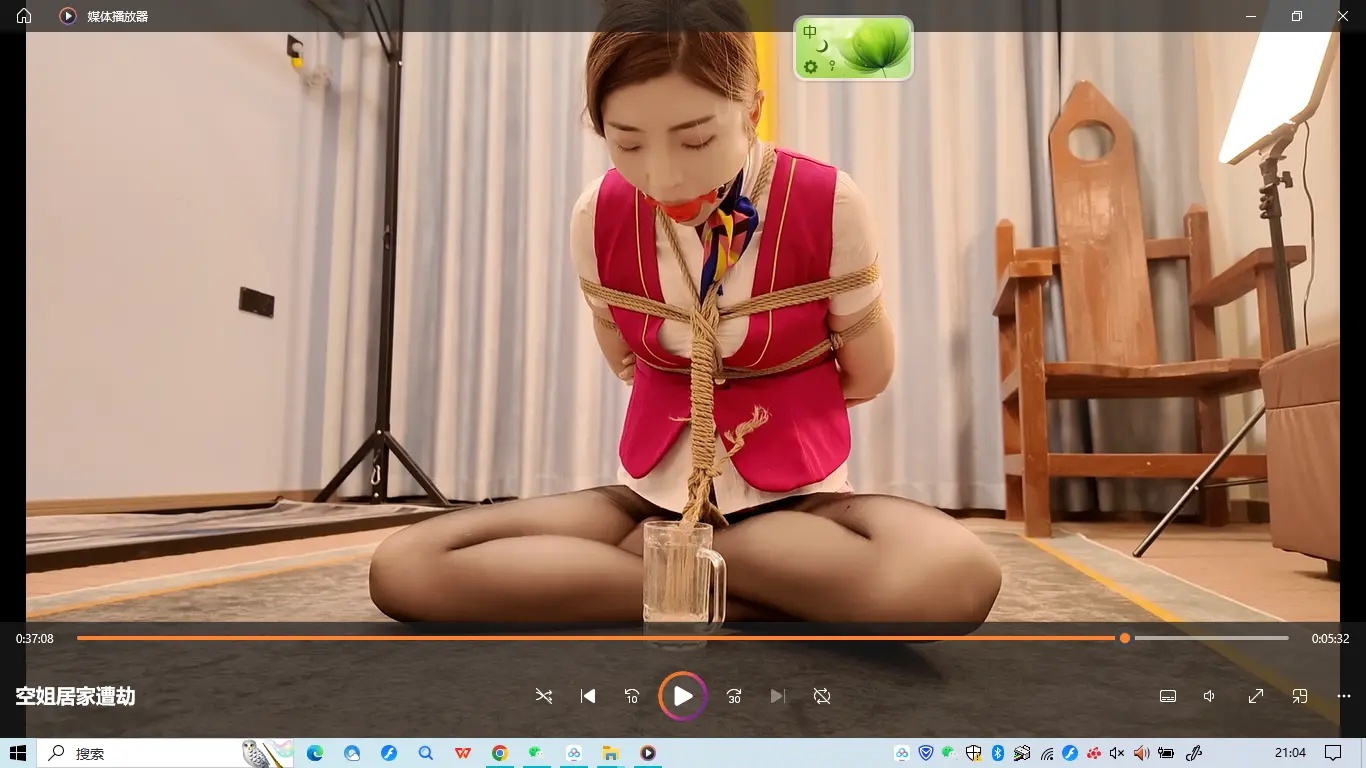Open the subtitles and captions menu
The image size is (1366, 768).
pyautogui.click(x=1167, y=696)
